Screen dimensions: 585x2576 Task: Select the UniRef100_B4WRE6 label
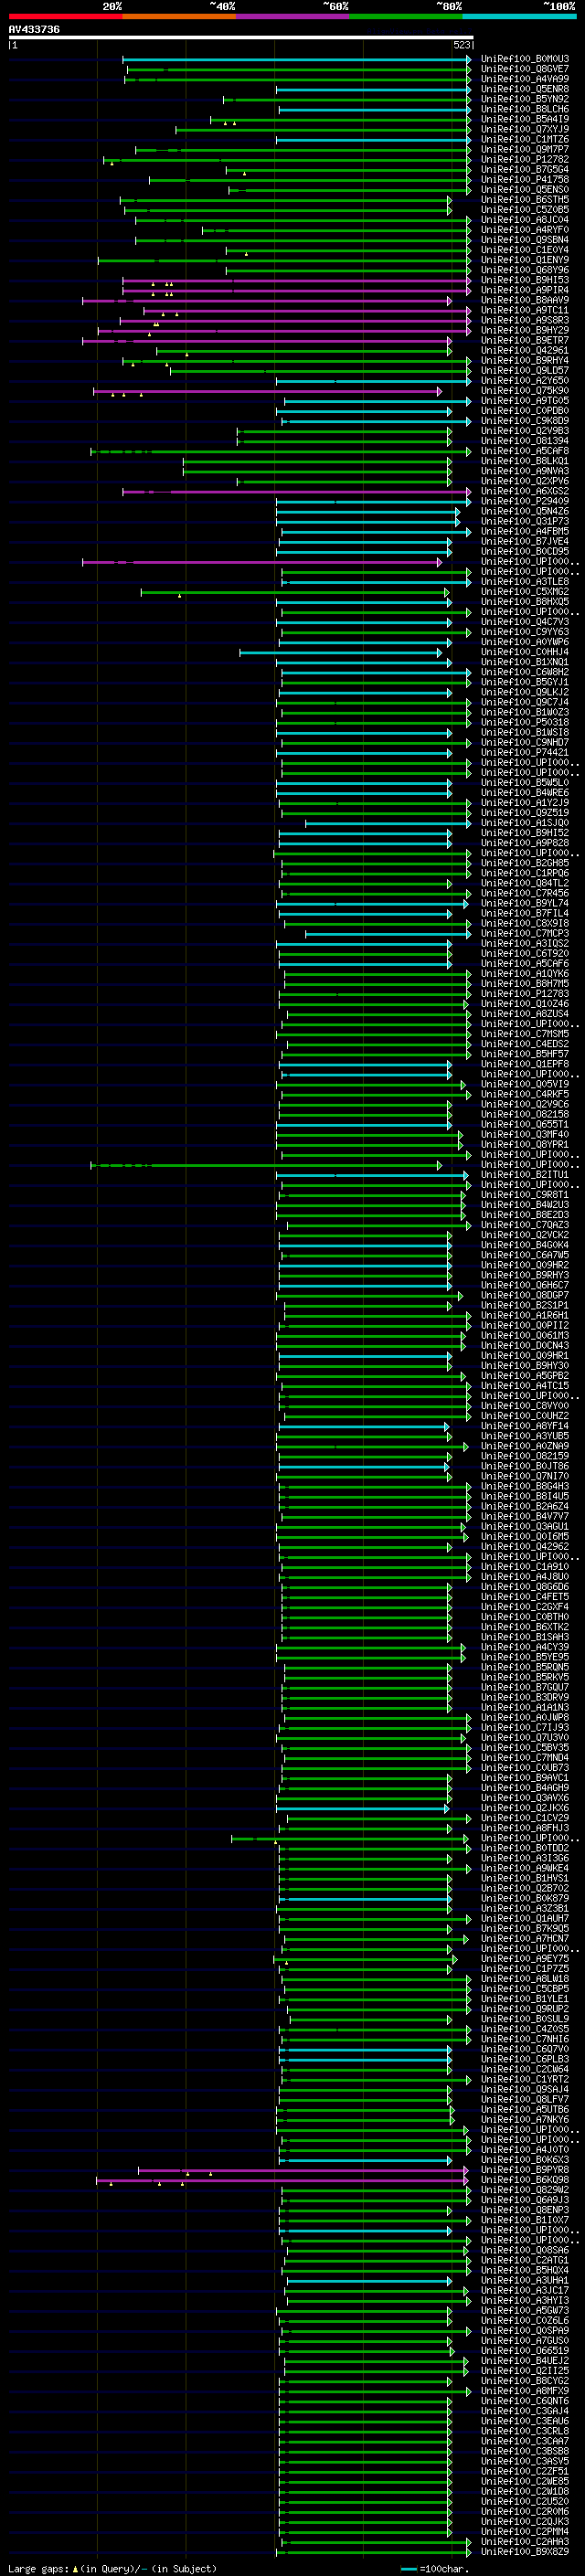pyautogui.click(x=524, y=793)
